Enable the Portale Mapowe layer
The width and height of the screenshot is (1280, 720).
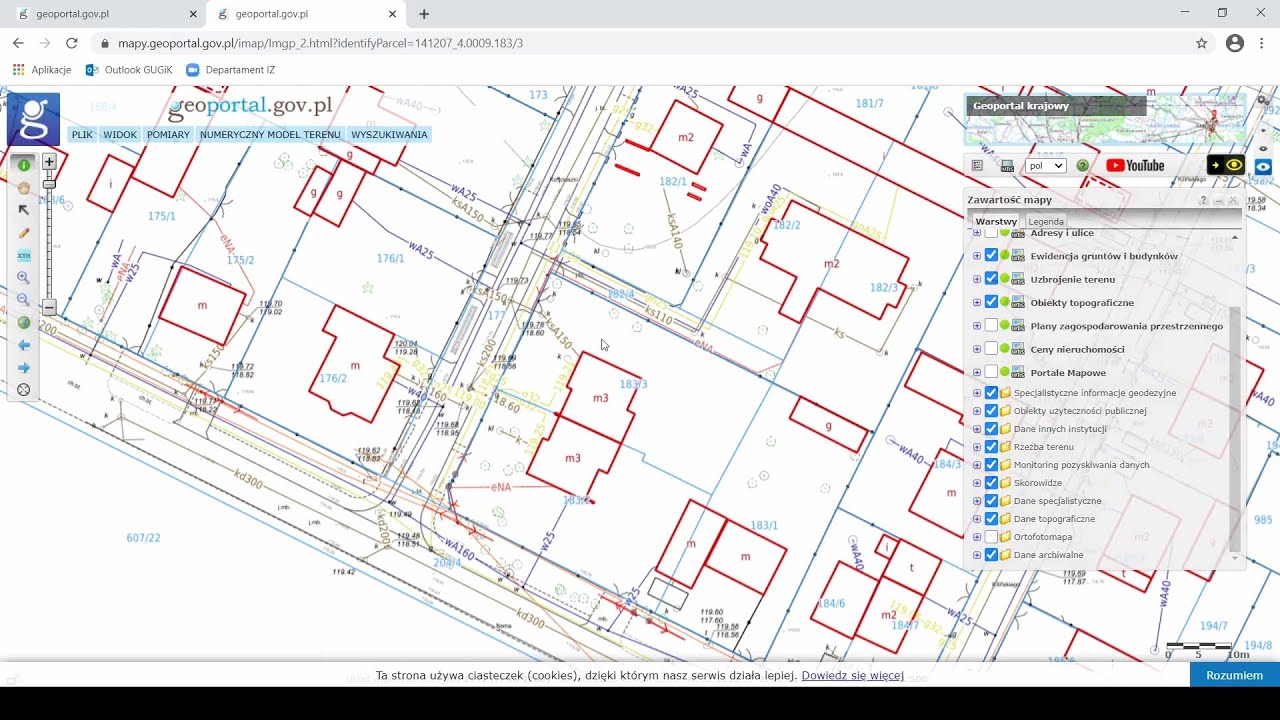[x=991, y=373]
